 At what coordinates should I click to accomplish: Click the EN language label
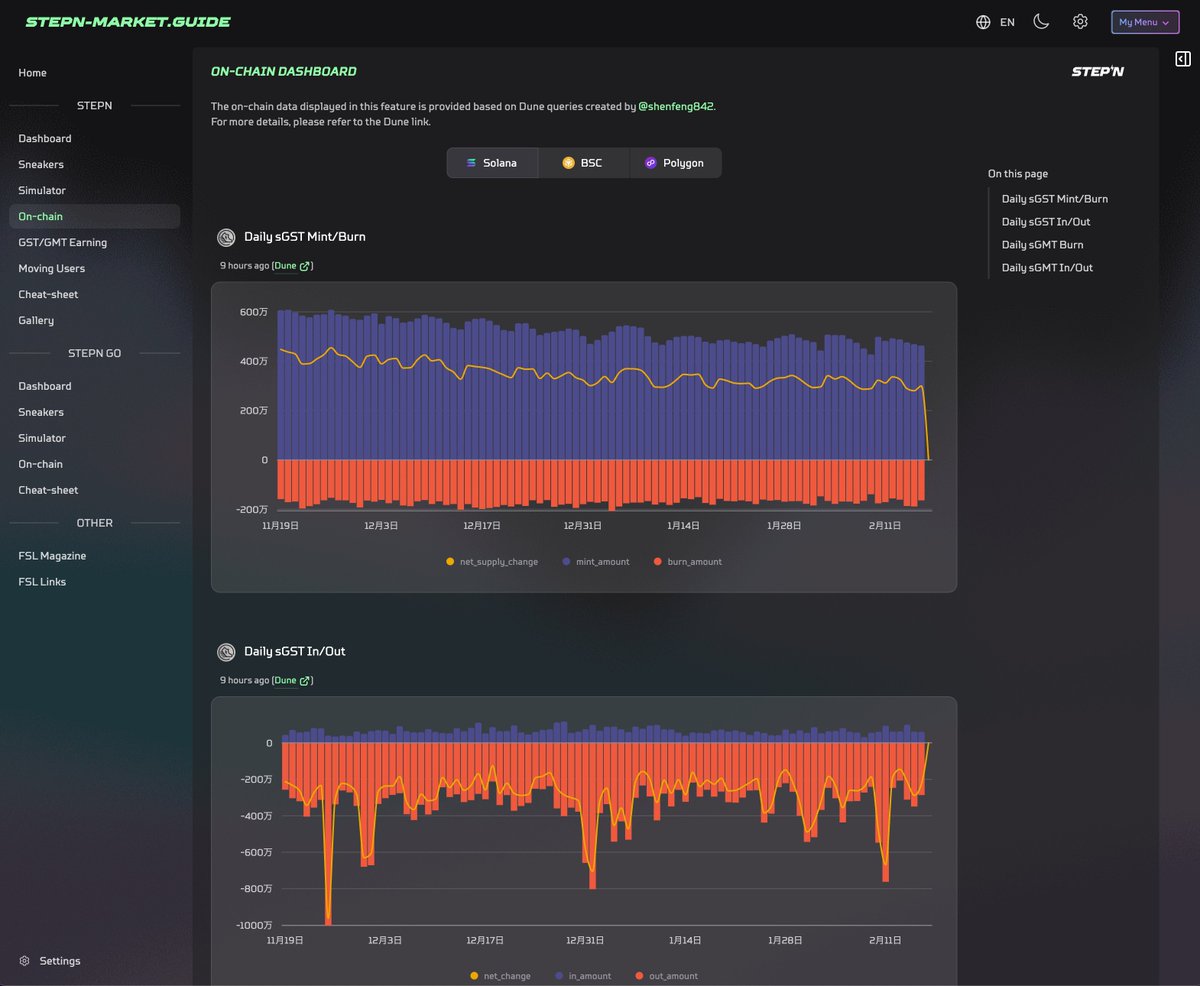1007,22
